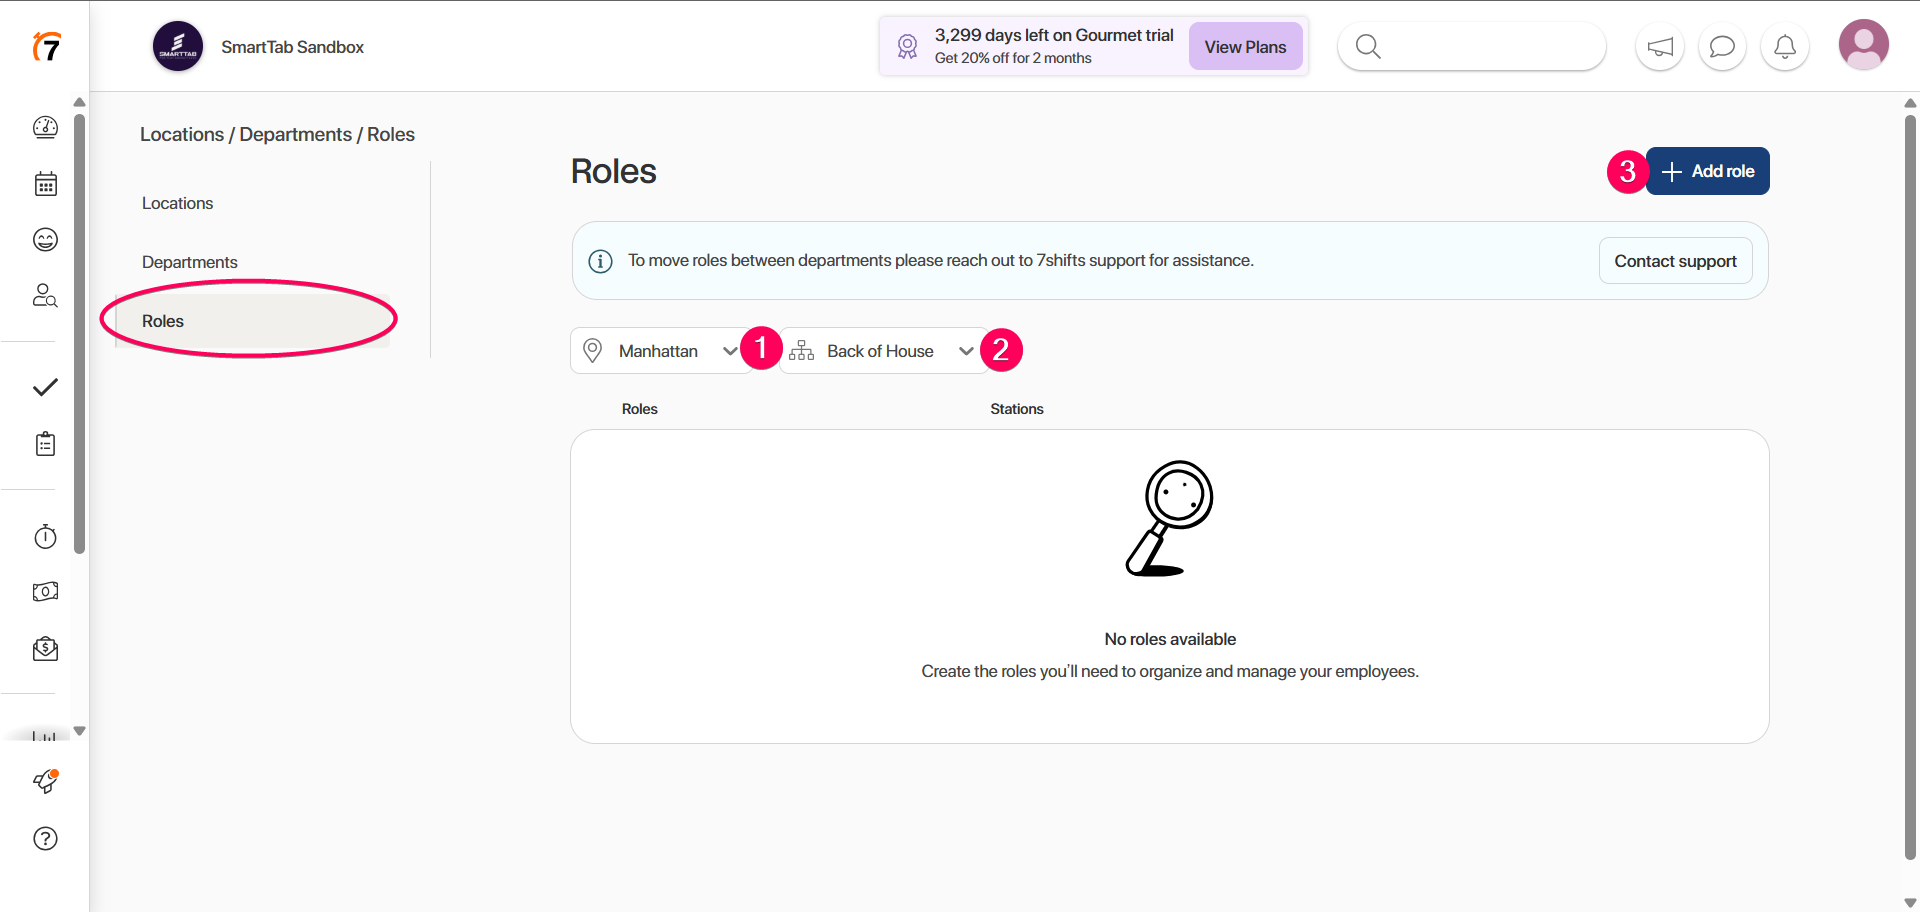Viewport: 1920px width, 912px height.
Task: Expand the Back of House department dropdown
Action: 881,351
